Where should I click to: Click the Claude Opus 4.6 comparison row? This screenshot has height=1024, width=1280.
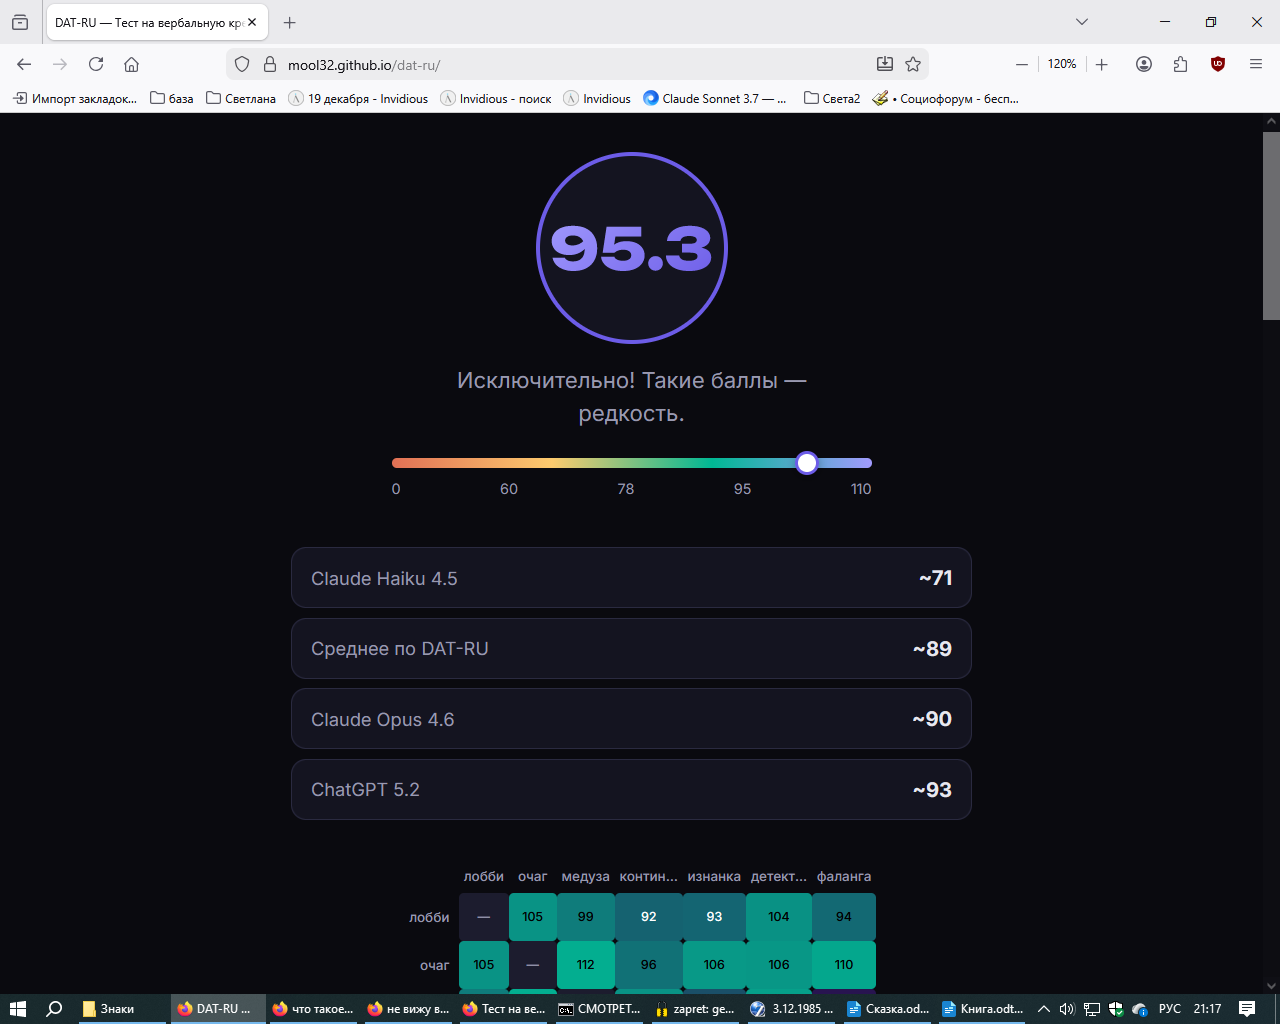tap(631, 719)
